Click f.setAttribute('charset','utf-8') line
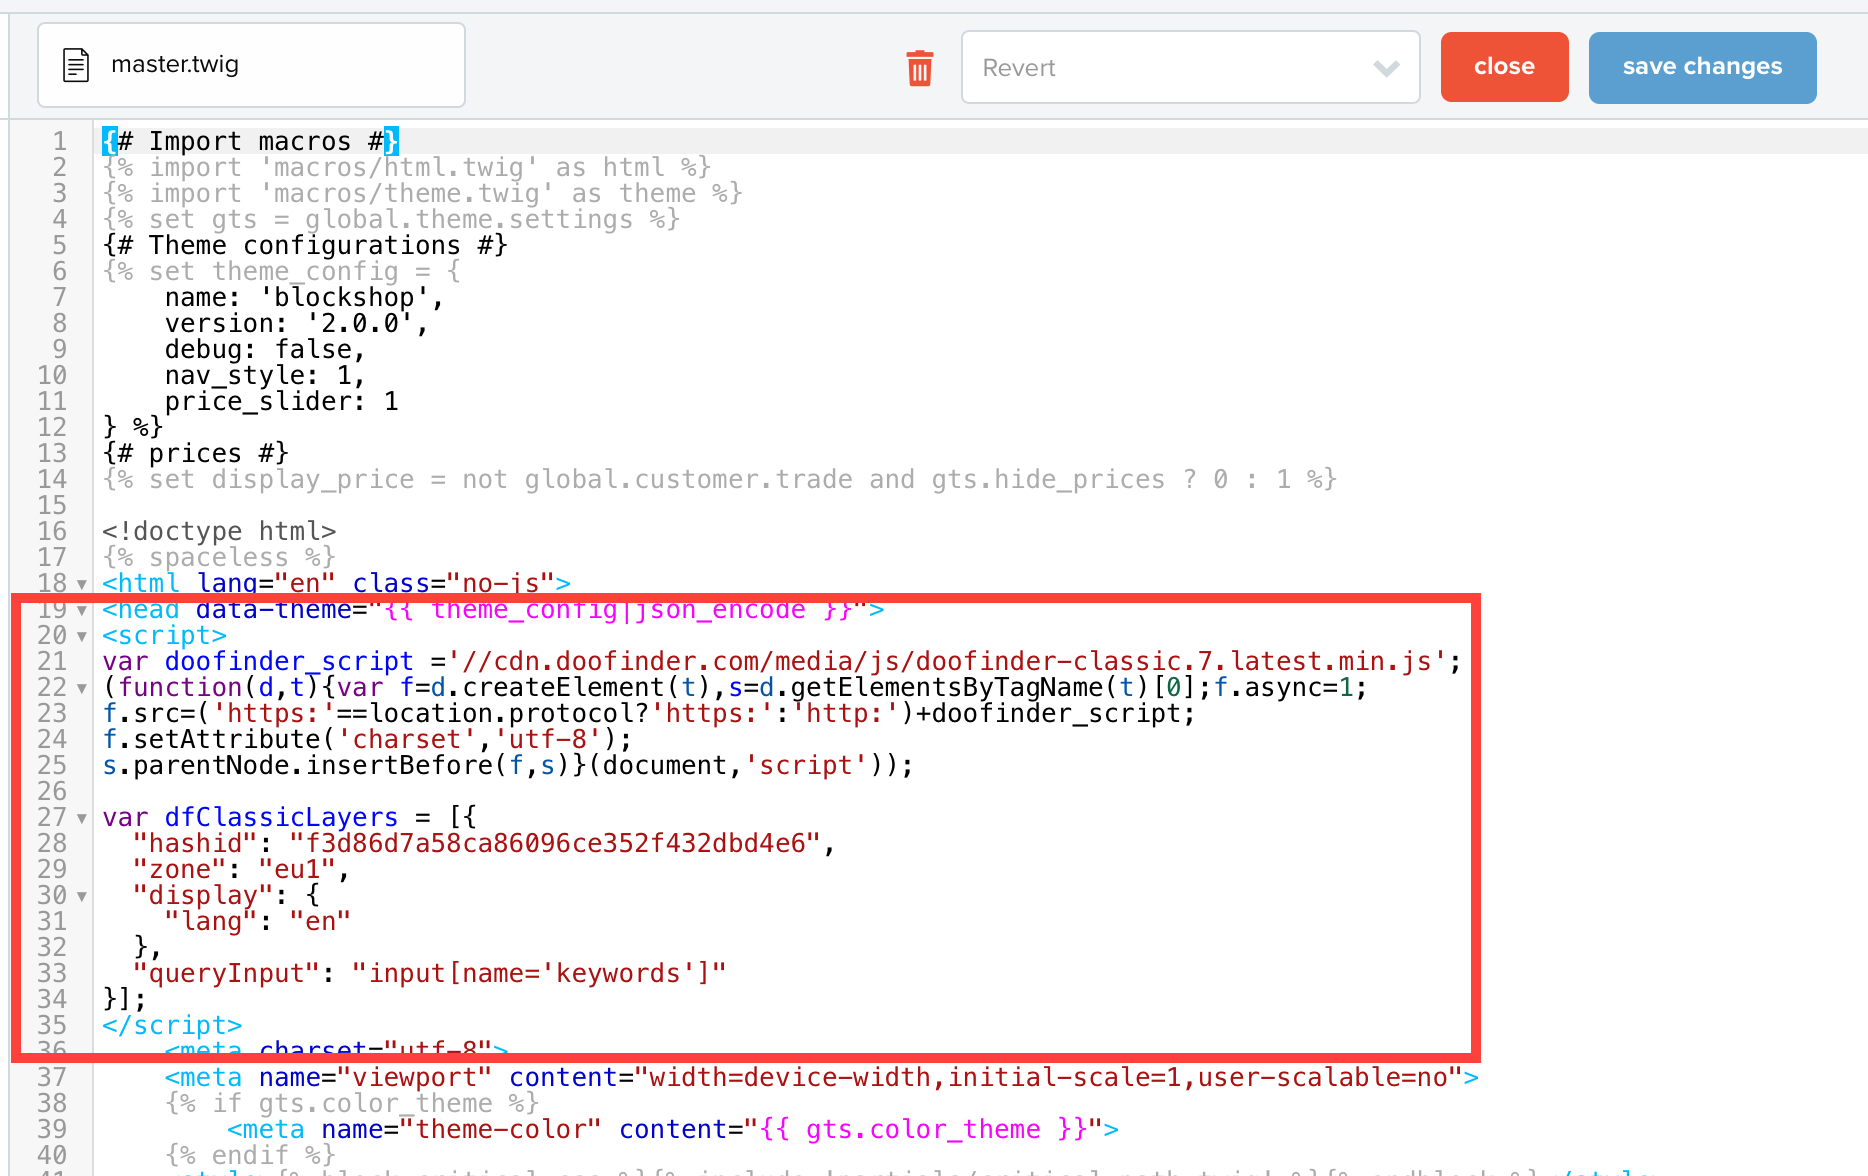The image size is (1868, 1176). coord(367,739)
